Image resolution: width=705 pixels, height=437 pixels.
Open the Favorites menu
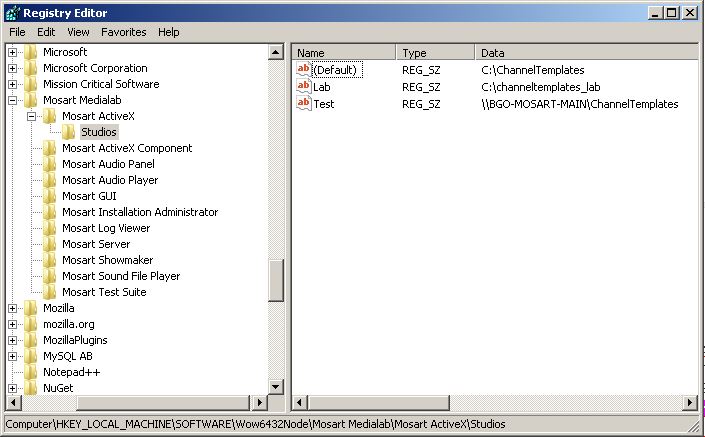click(123, 32)
